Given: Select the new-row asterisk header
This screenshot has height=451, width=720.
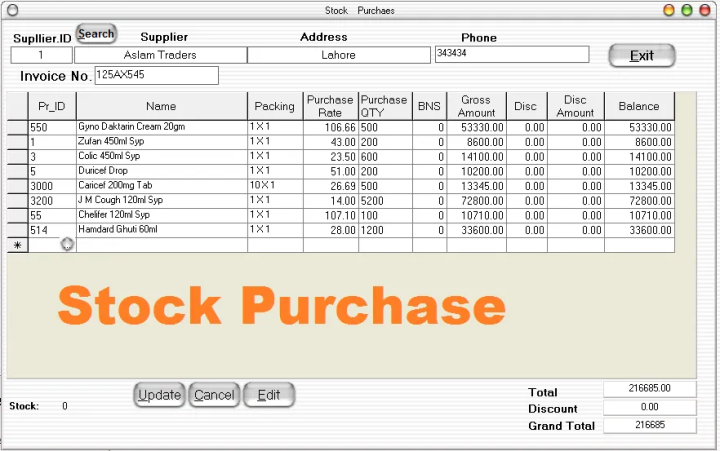Looking at the screenshot, I should tap(17, 245).
